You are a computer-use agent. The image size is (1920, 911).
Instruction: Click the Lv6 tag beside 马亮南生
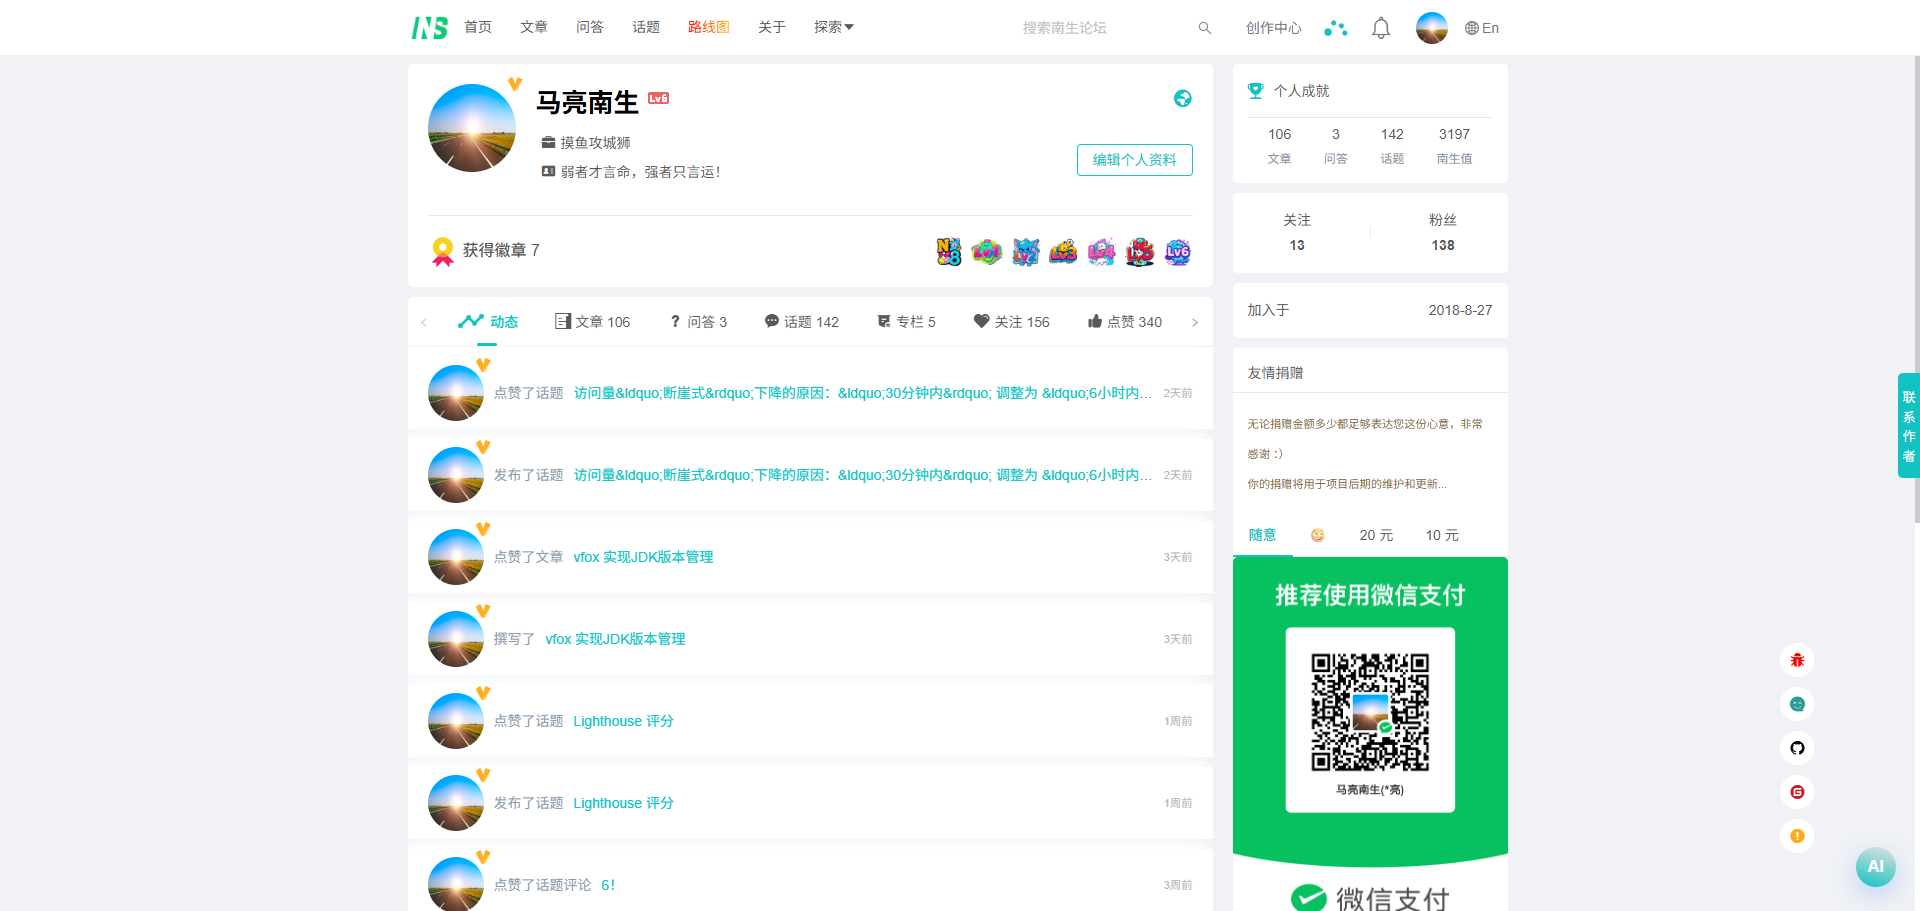[x=659, y=98]
